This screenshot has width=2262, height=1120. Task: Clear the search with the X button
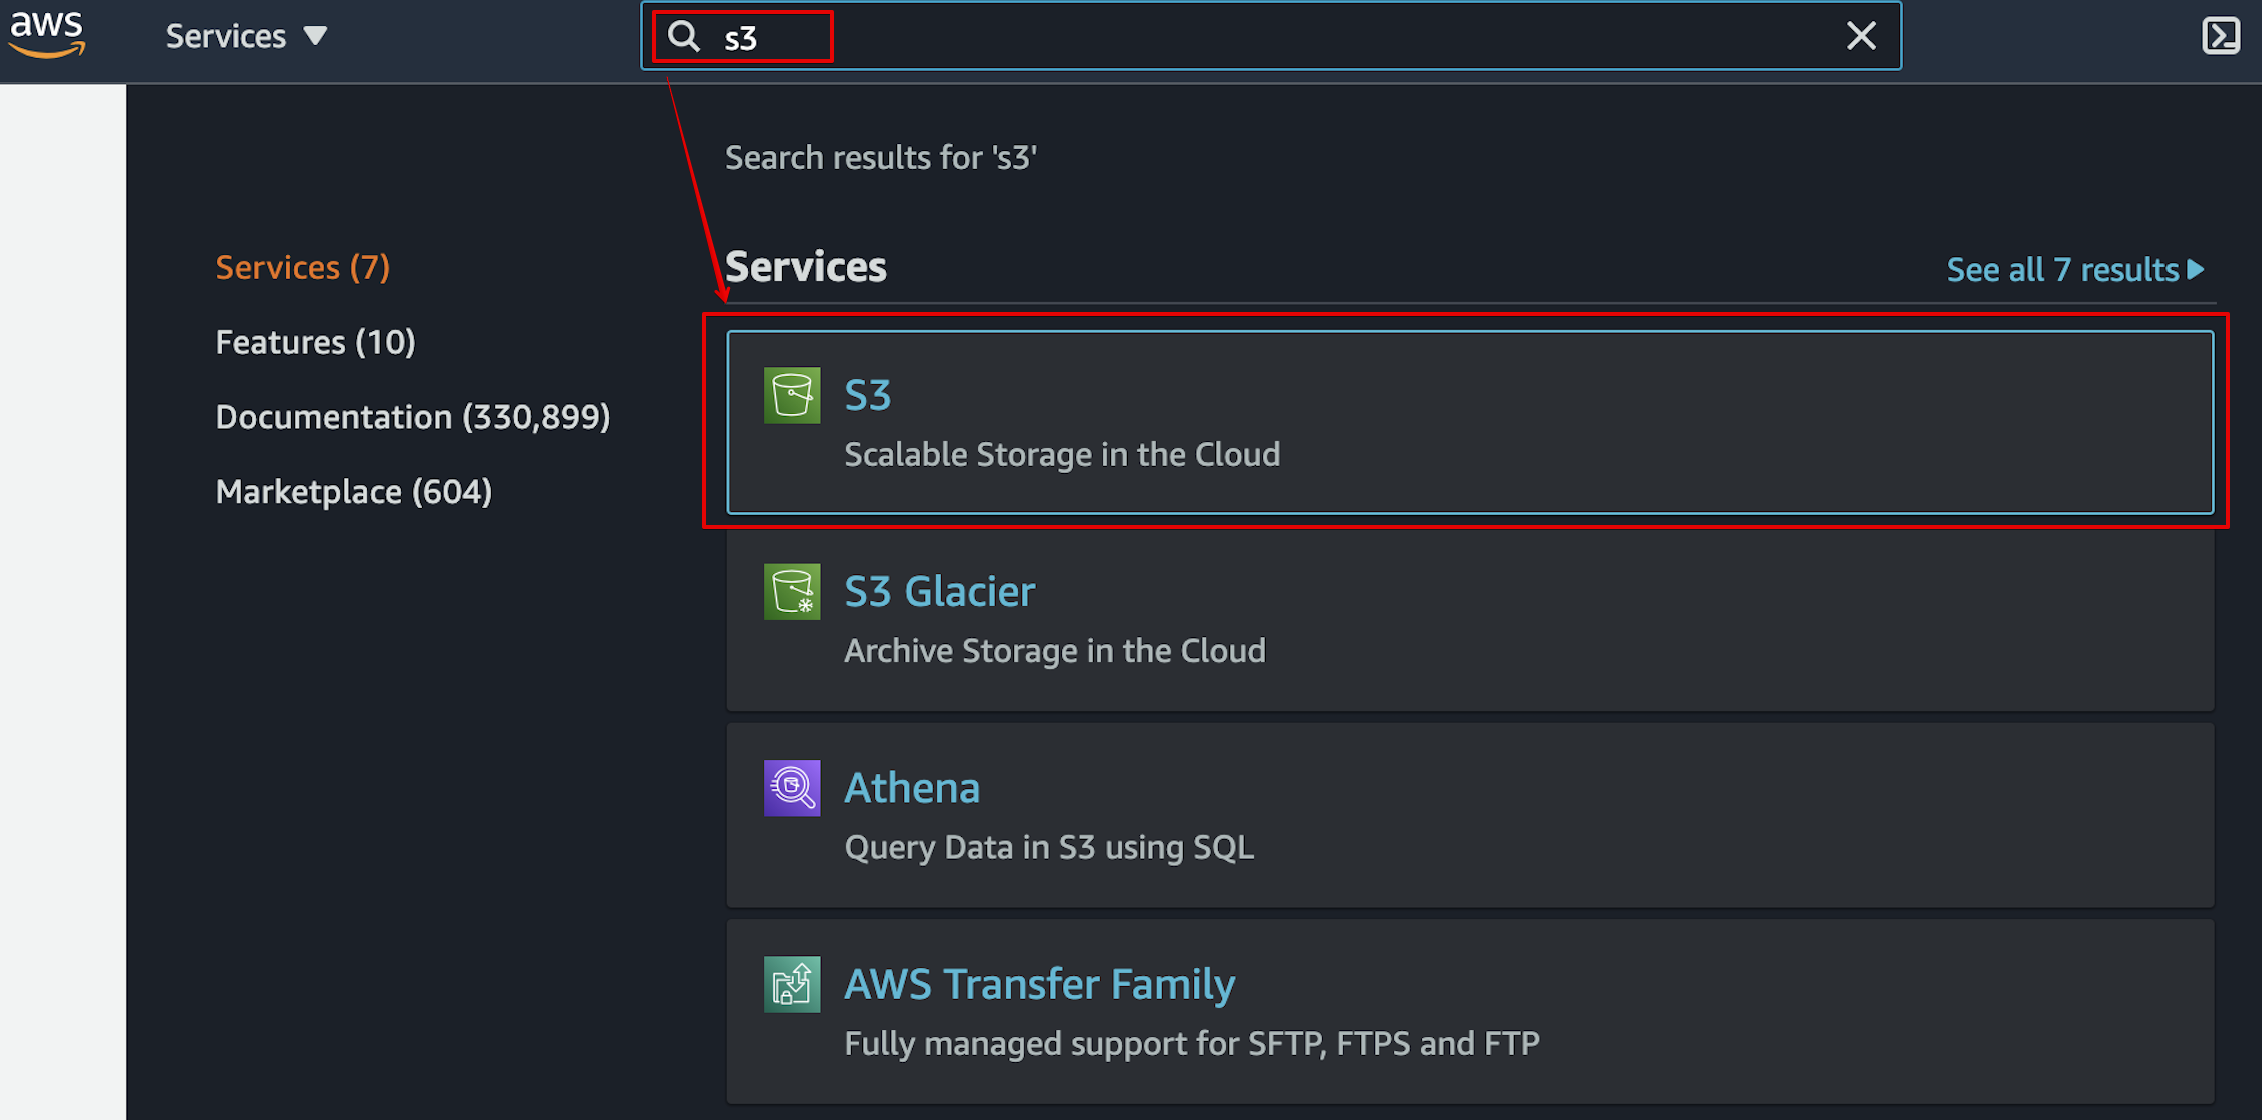click(x=1861, y=36)
